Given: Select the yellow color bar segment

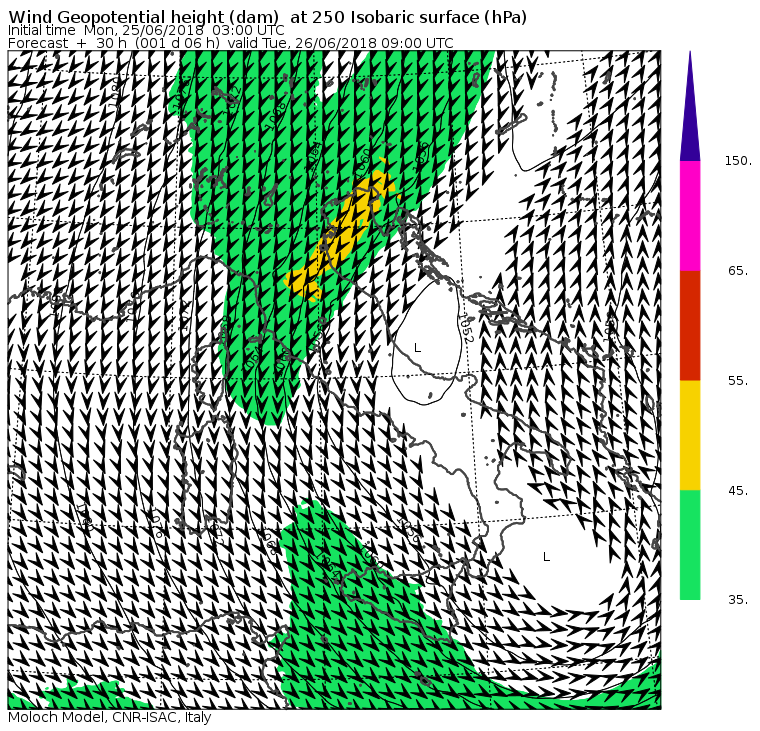Looking at the screenshot, I should point(690,435).
